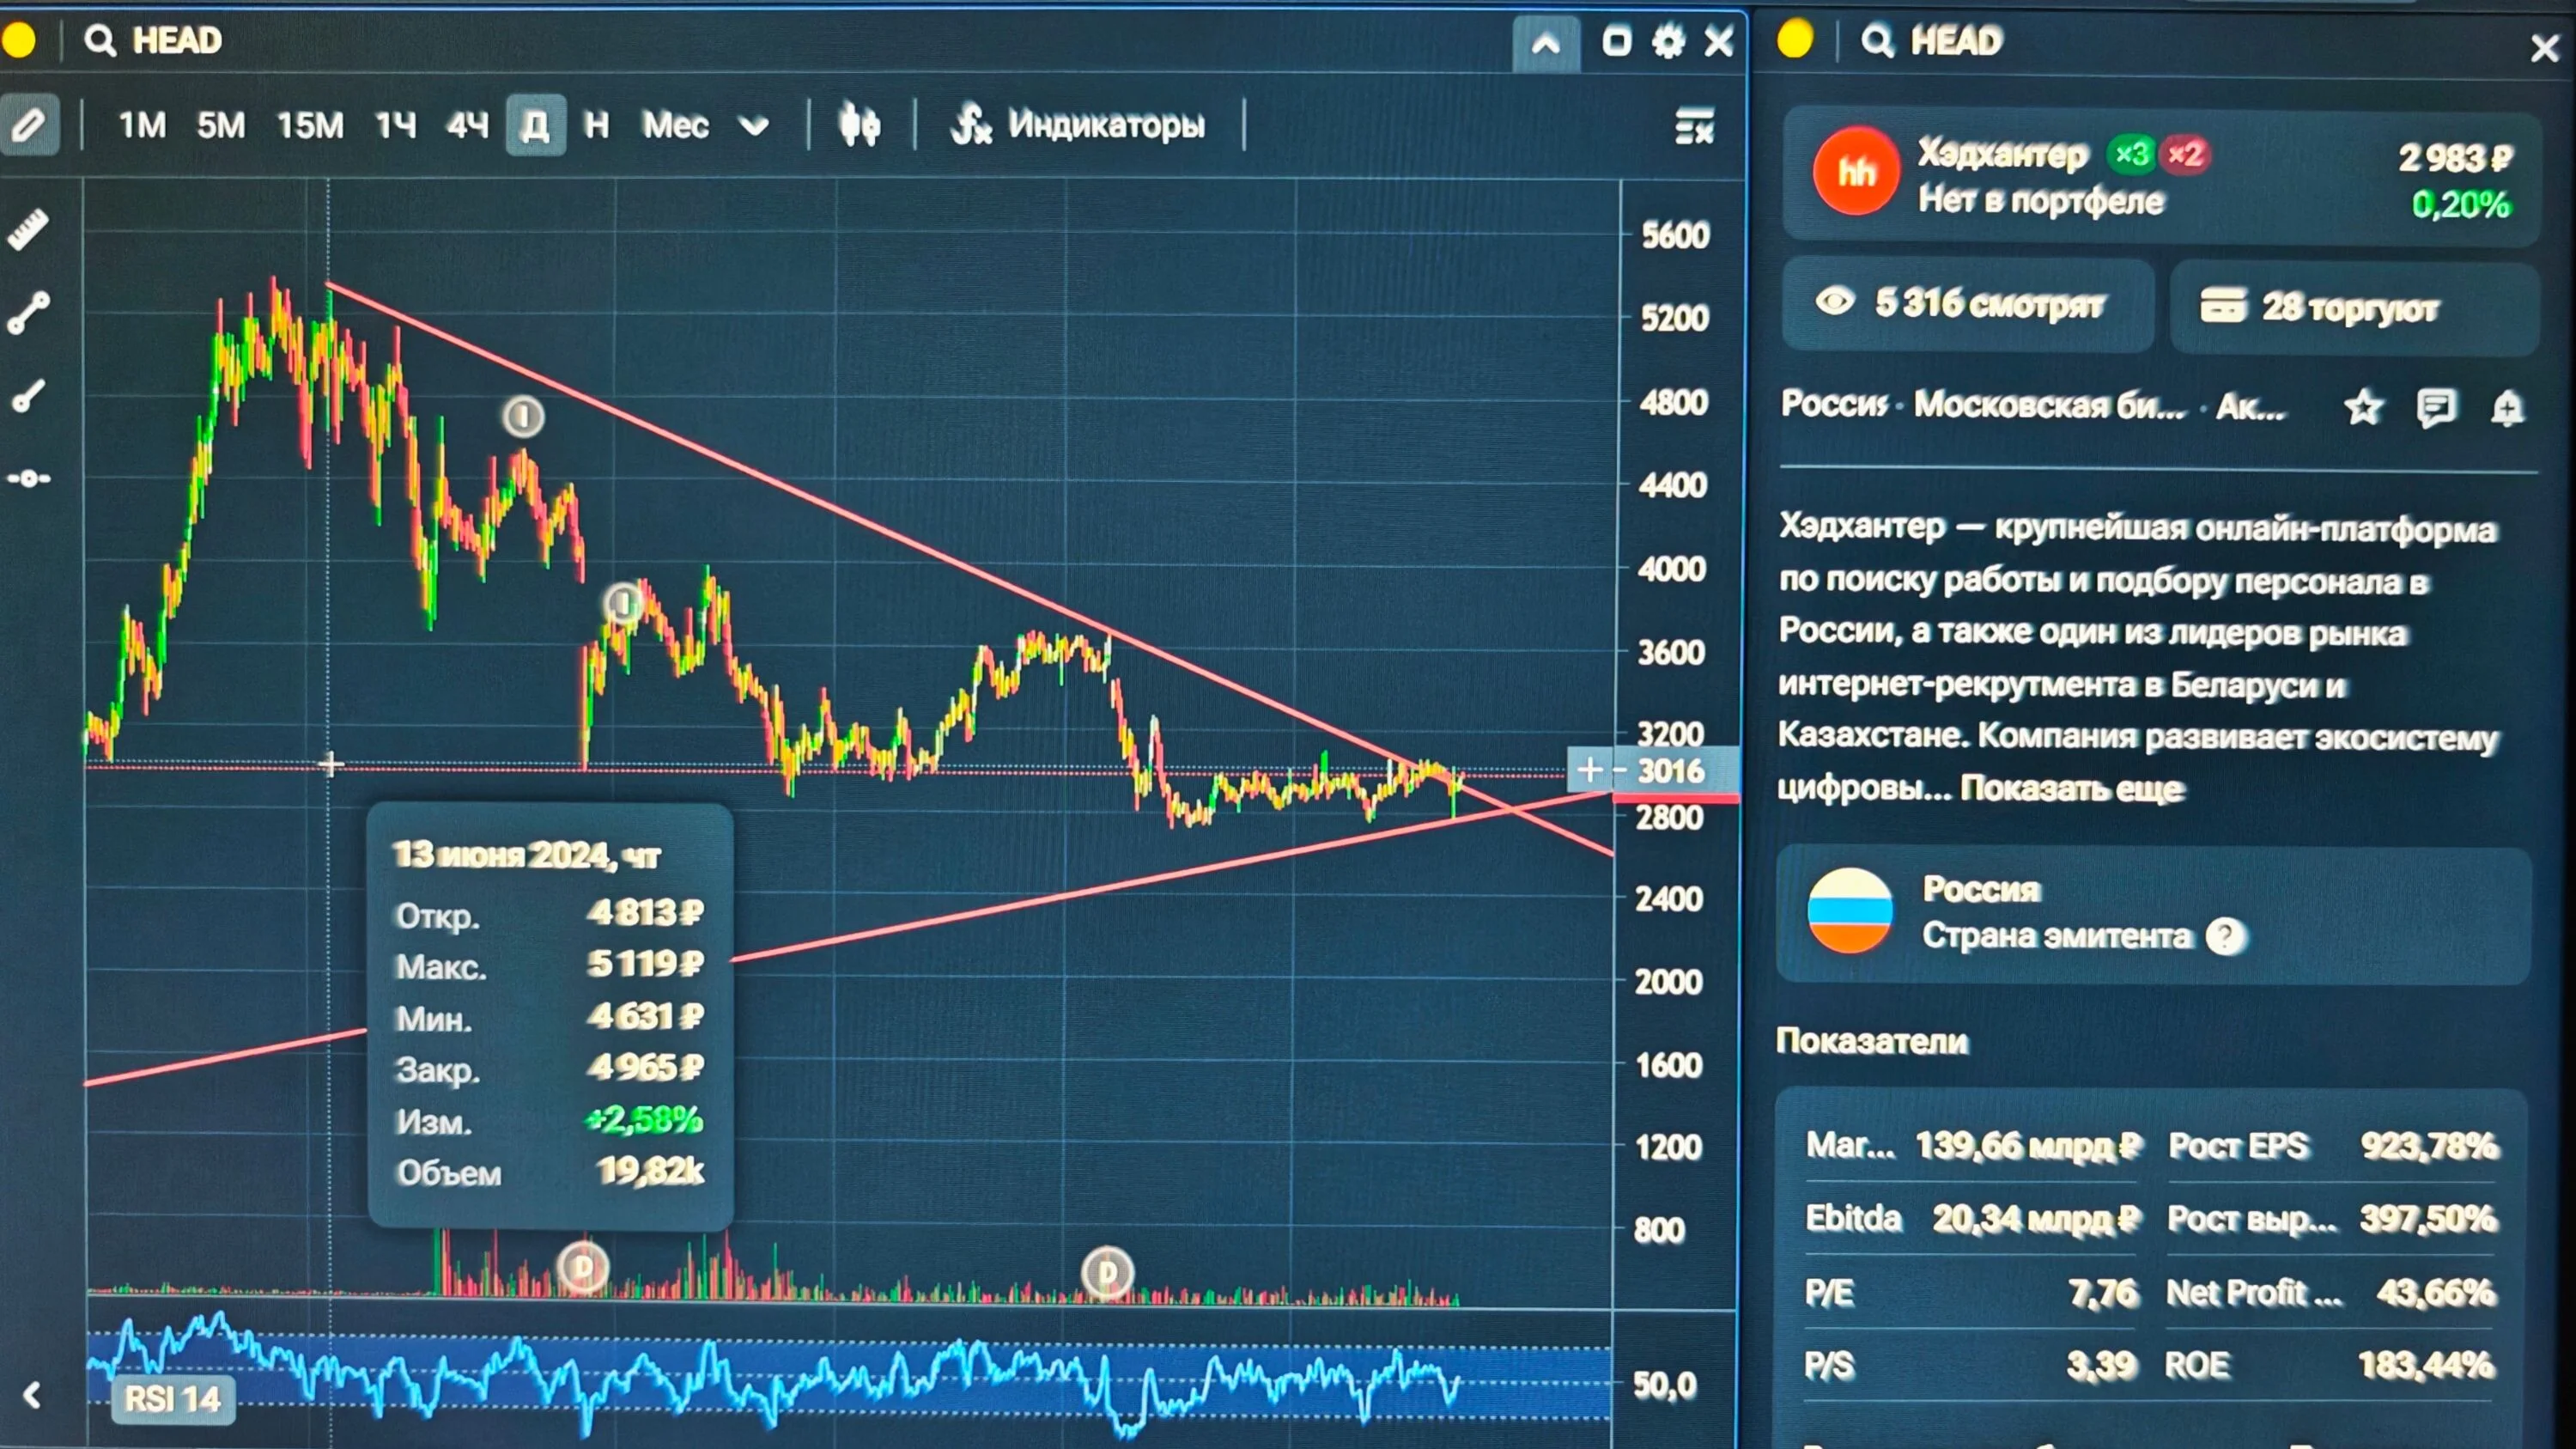Click the info panel's yellow link-group circle
This screenshot has width=2576, height=1449.
pos(1796,40)
